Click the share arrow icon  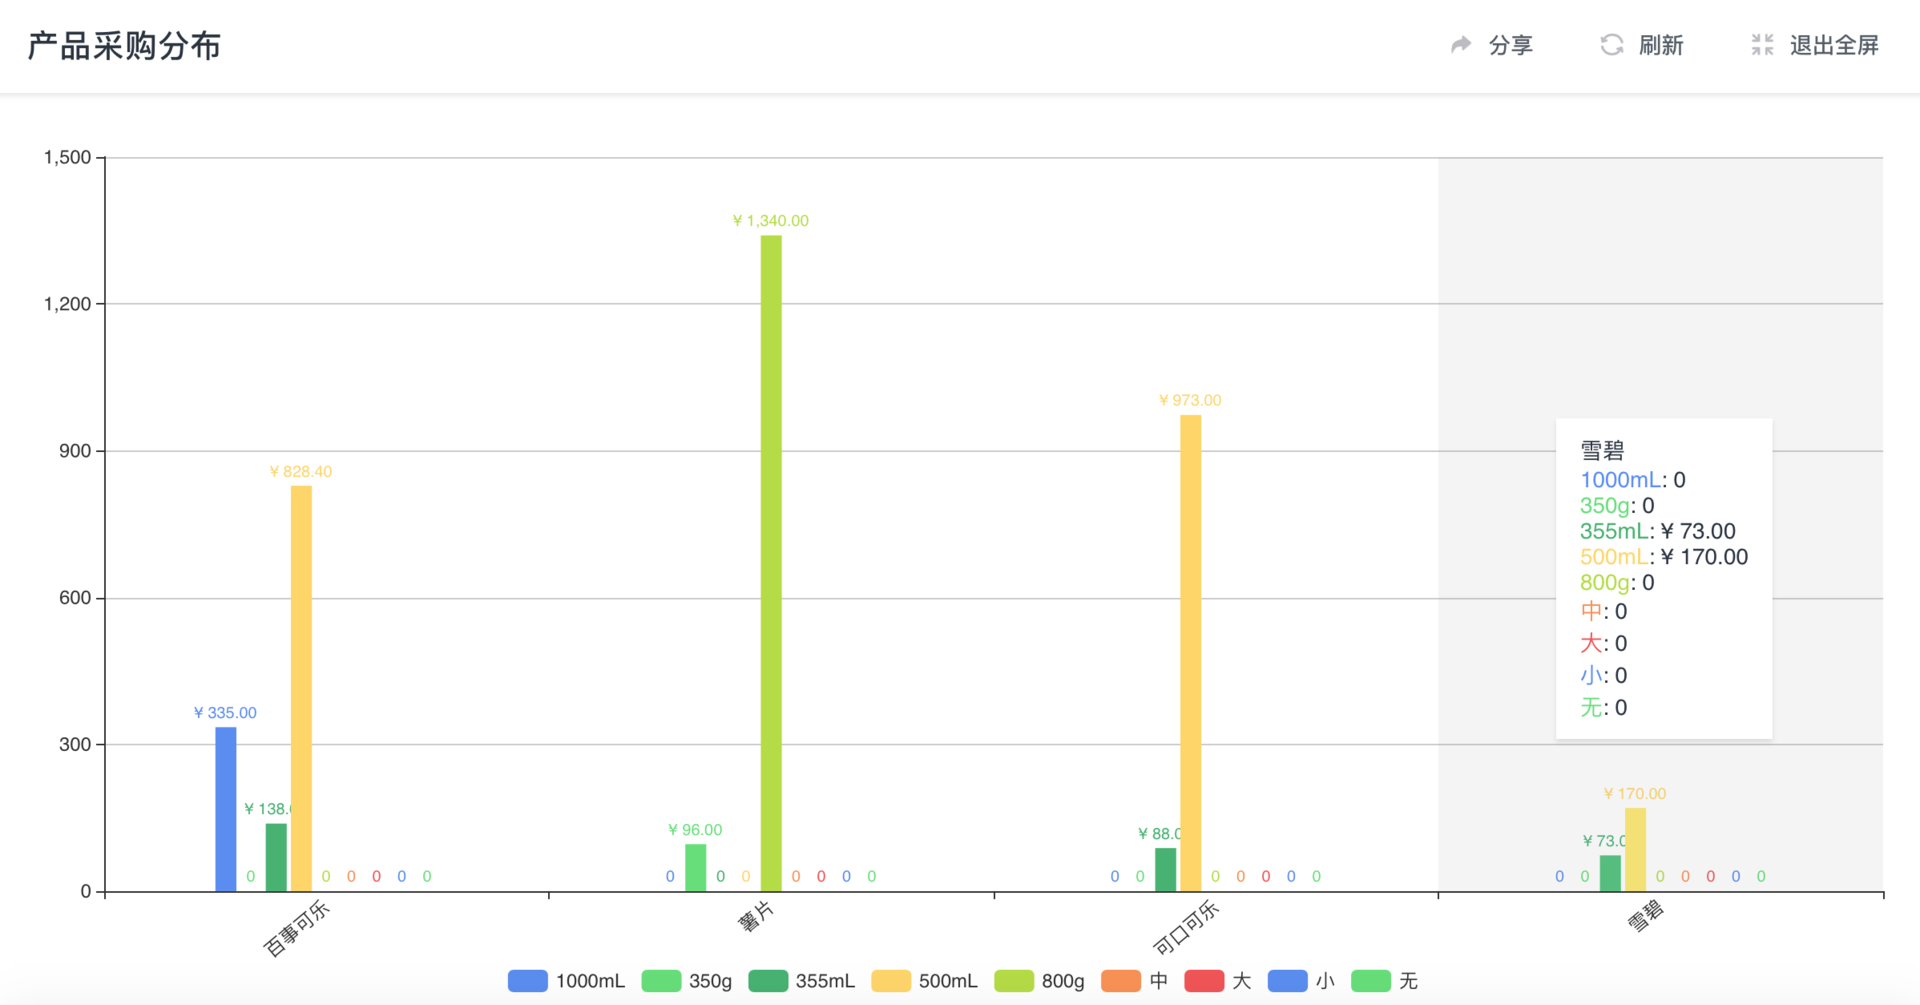pyautogui.click(x=1461, y=45)
